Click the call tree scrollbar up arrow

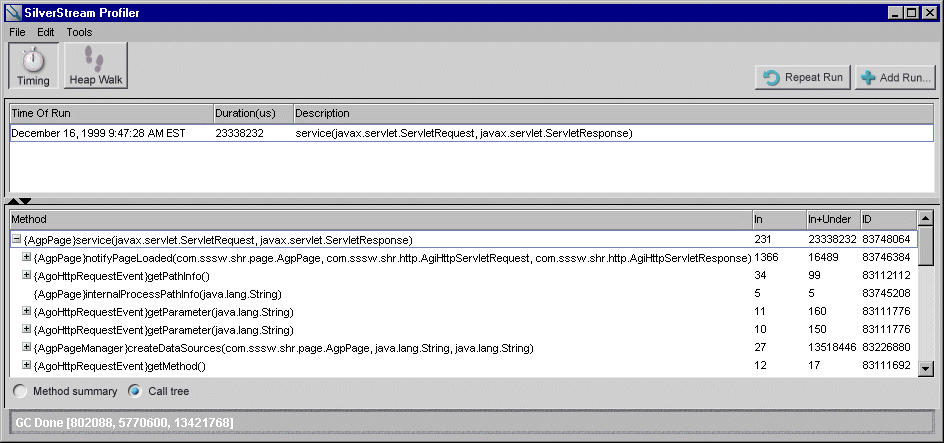tap(926, 218)
